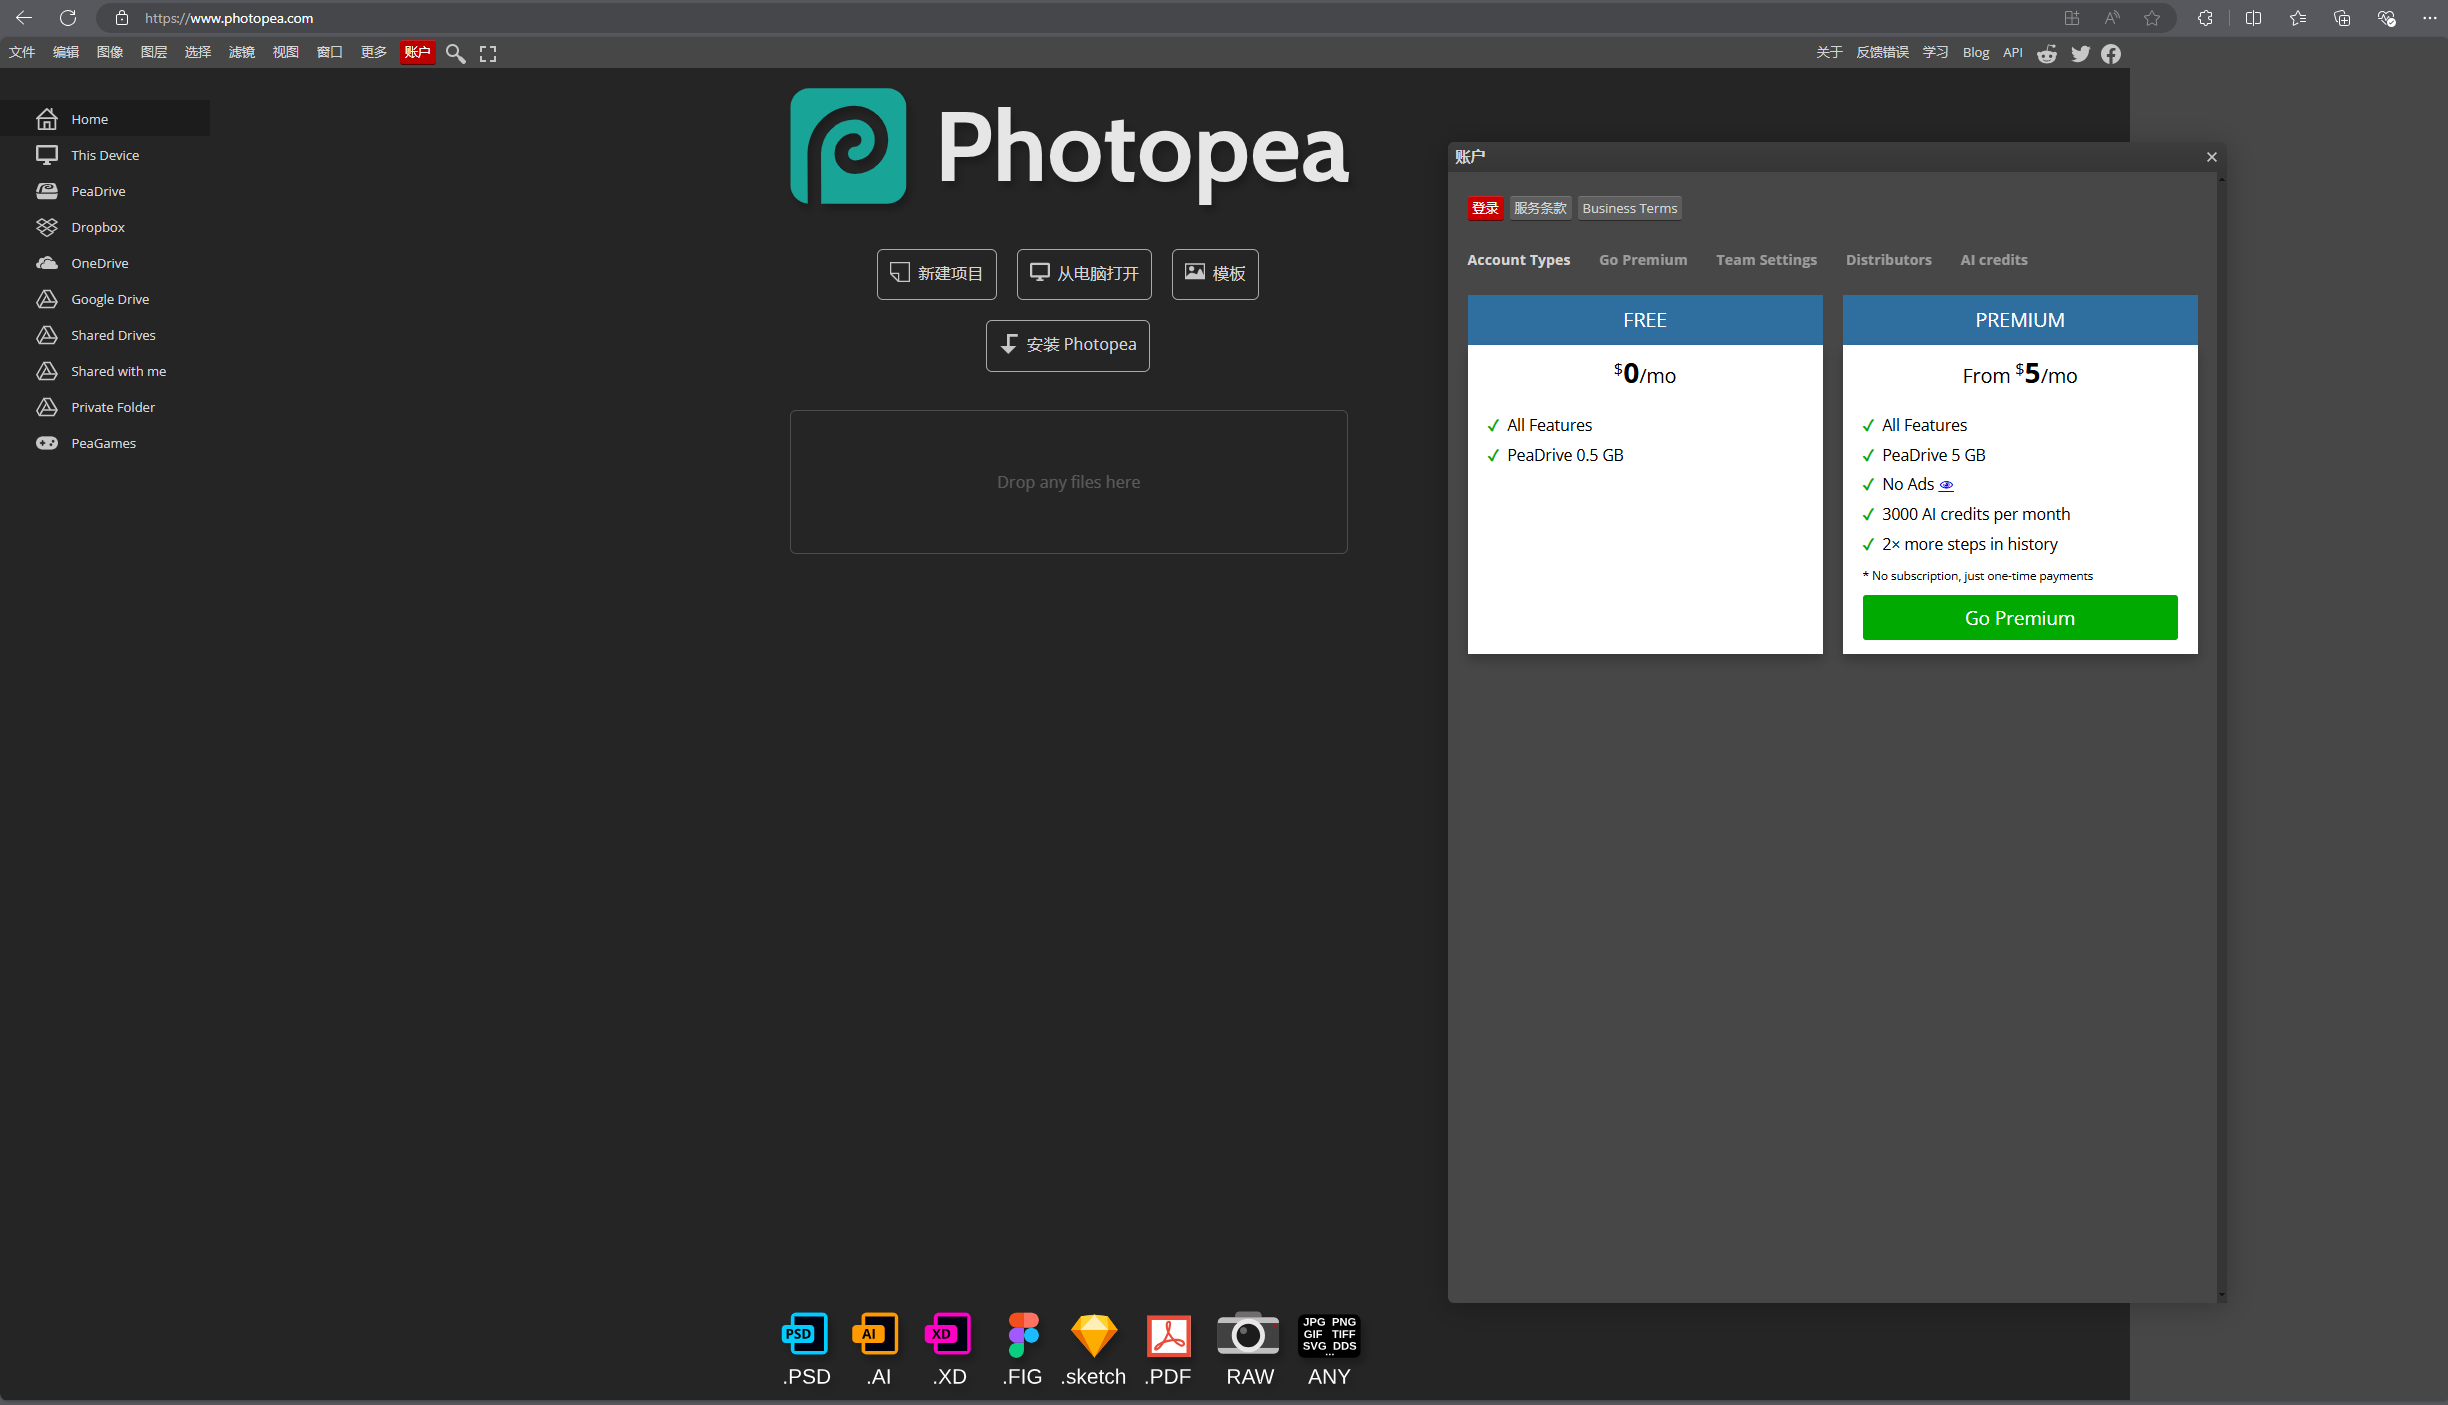Viewport: 2448px width, 1405px height.
Task: Open the Twitter bird icon
Action: (x=2080, y=54)
